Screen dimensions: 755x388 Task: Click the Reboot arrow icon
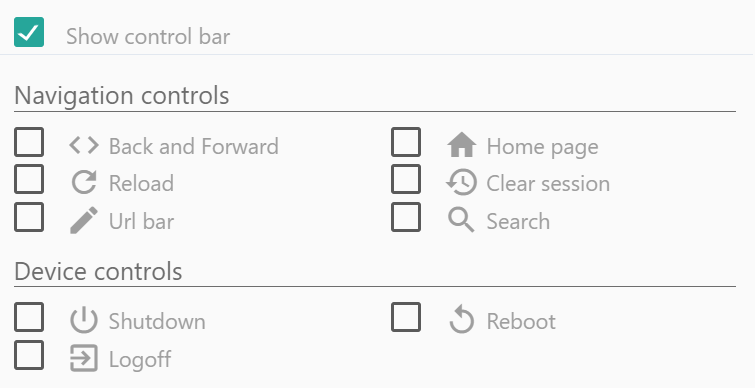(461, 319)
